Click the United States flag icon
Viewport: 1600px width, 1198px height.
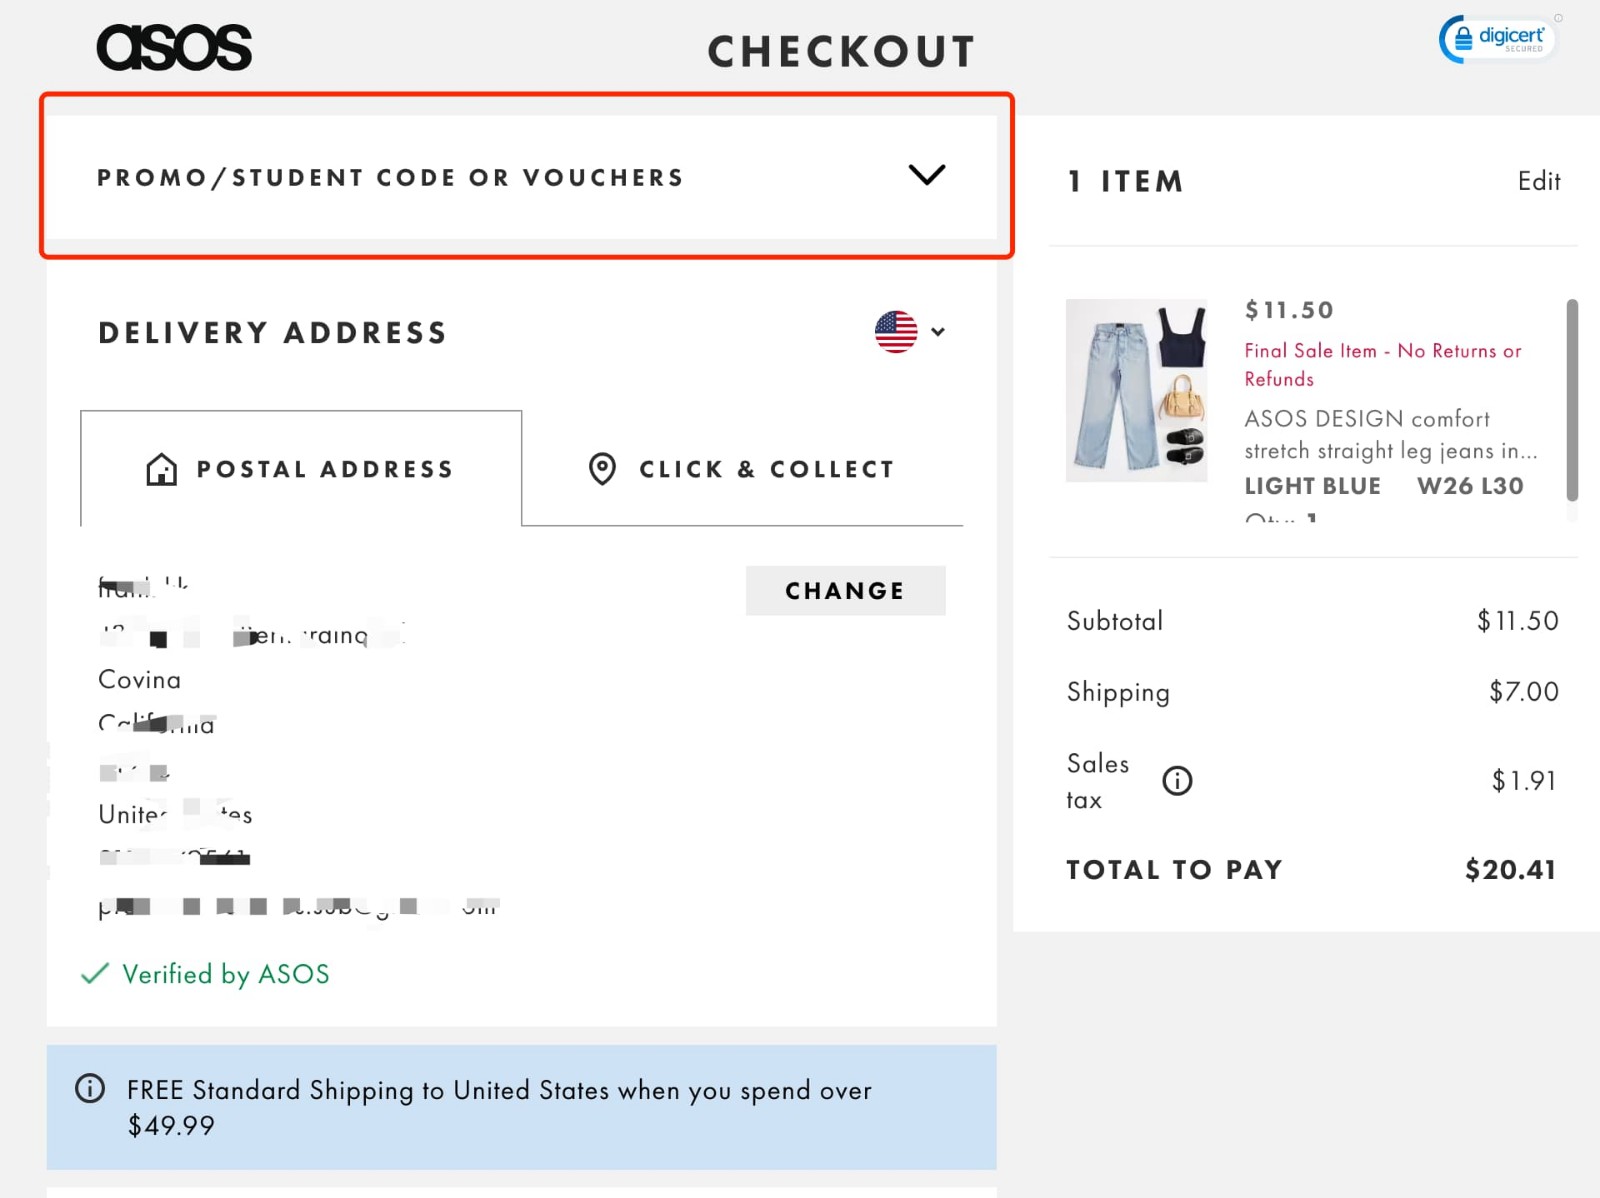click(896, 331)
